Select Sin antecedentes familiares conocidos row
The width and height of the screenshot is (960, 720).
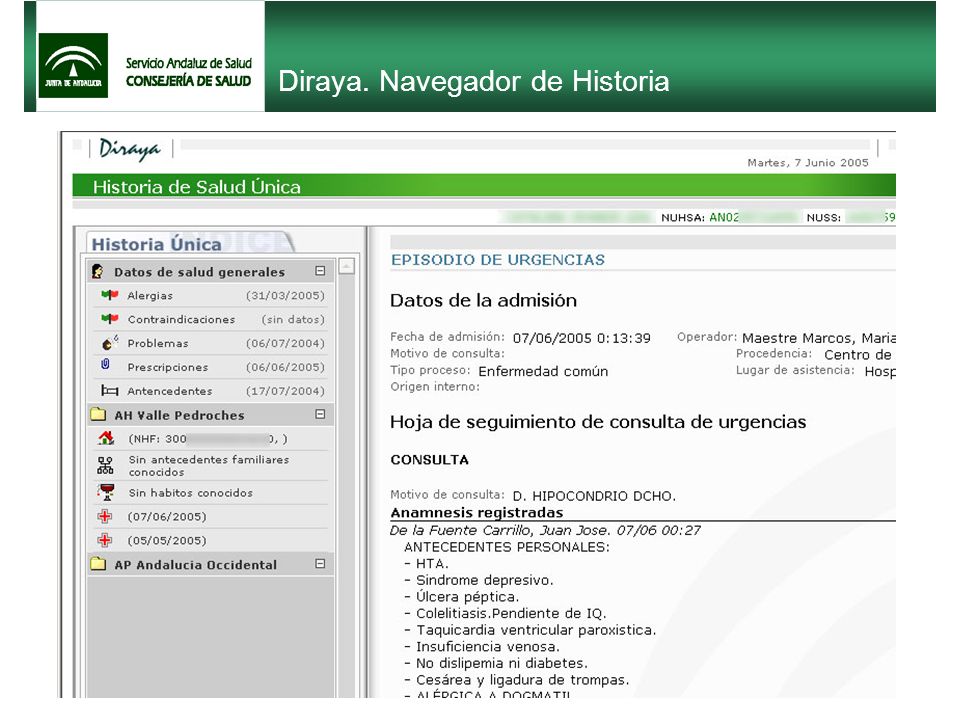click(x=211, y=466)
